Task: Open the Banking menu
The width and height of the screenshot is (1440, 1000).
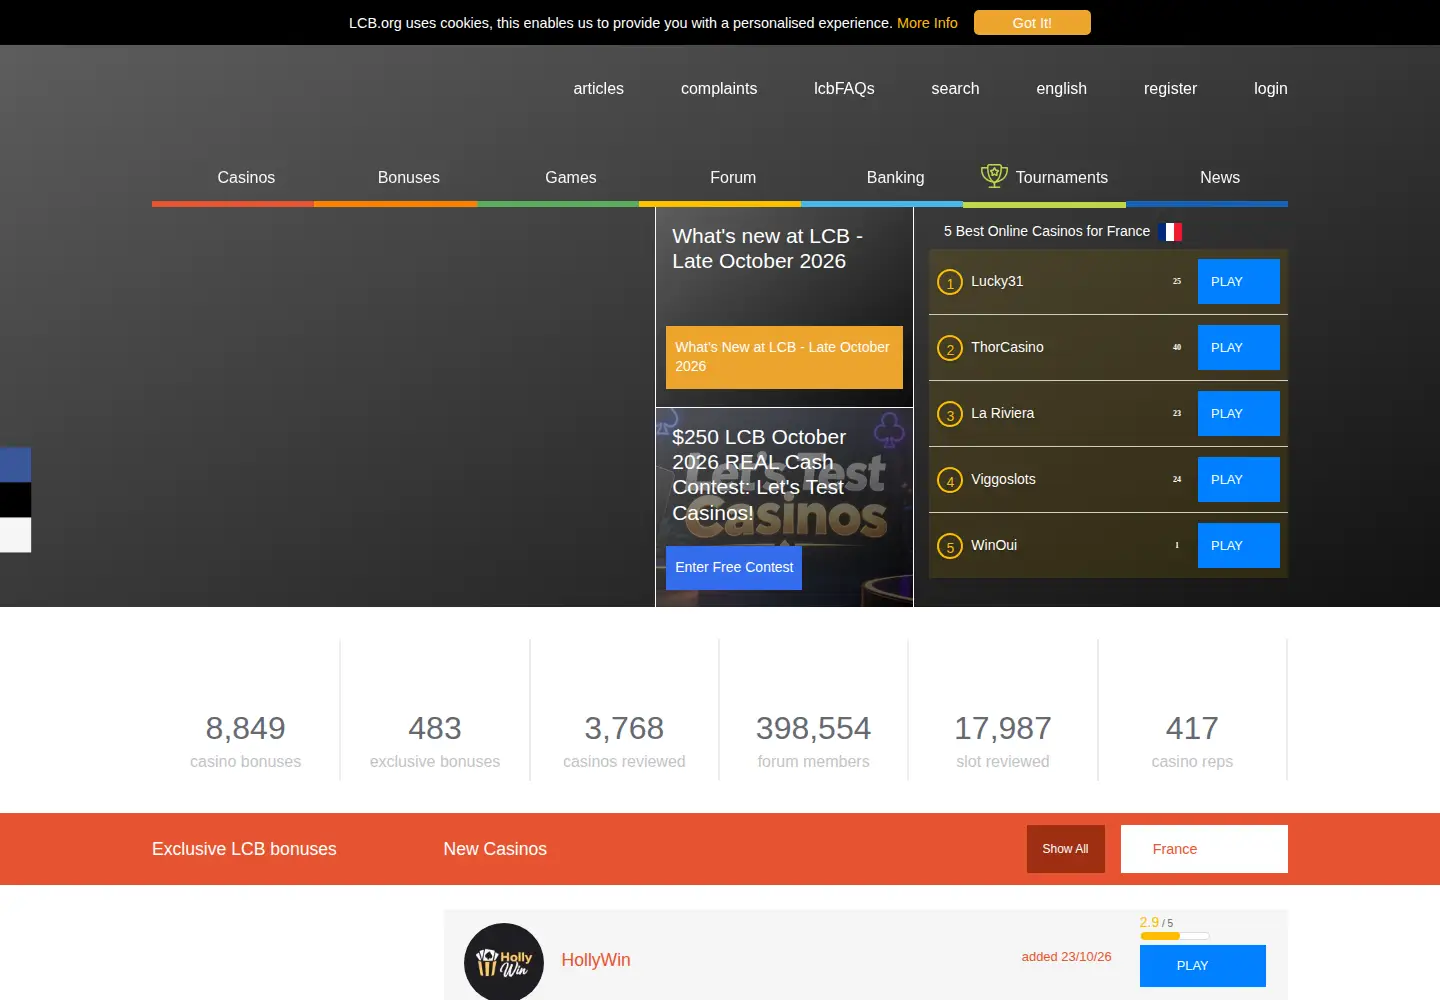Action: pyautogui.click(x=895, y=177)
